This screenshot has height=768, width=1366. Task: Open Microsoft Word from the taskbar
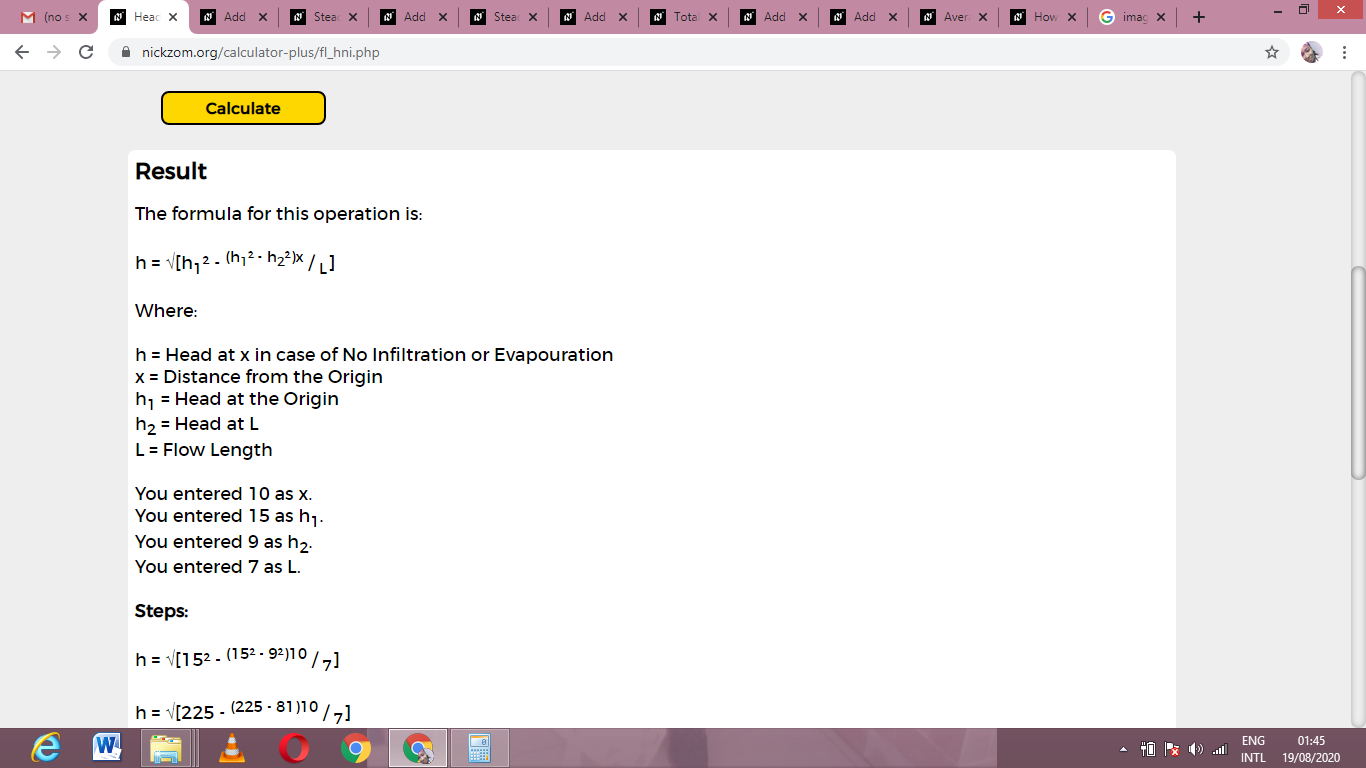click(107, 748)
